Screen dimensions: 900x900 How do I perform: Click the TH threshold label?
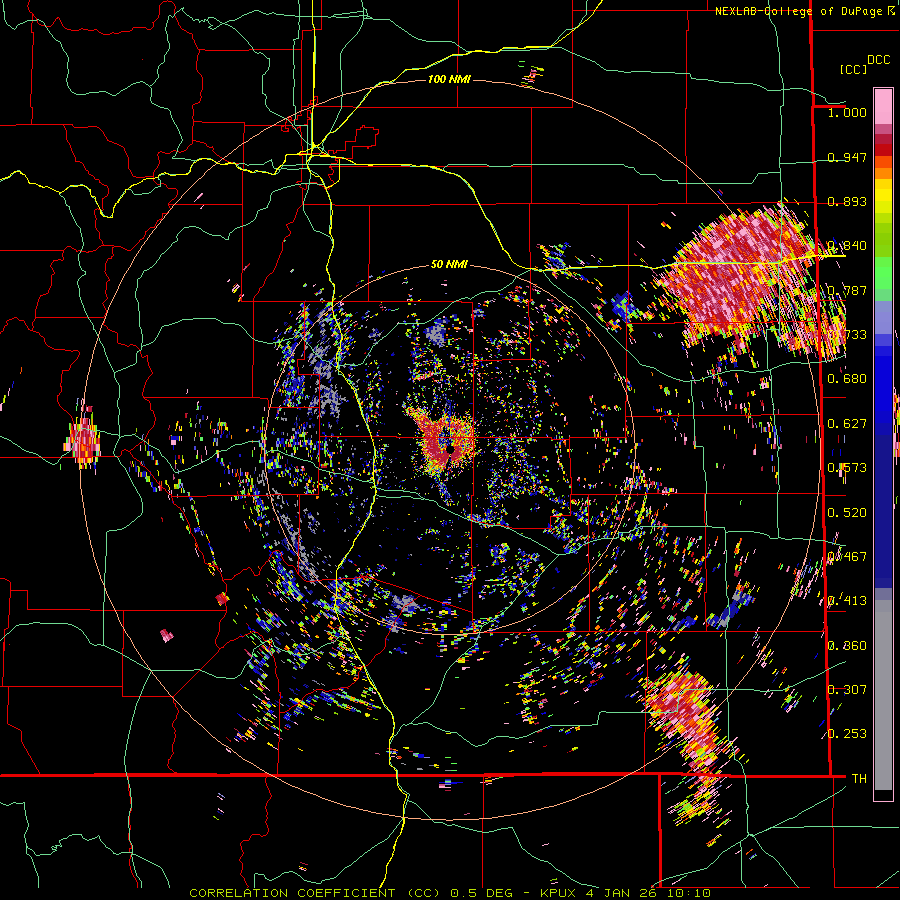tap(859, 778)
